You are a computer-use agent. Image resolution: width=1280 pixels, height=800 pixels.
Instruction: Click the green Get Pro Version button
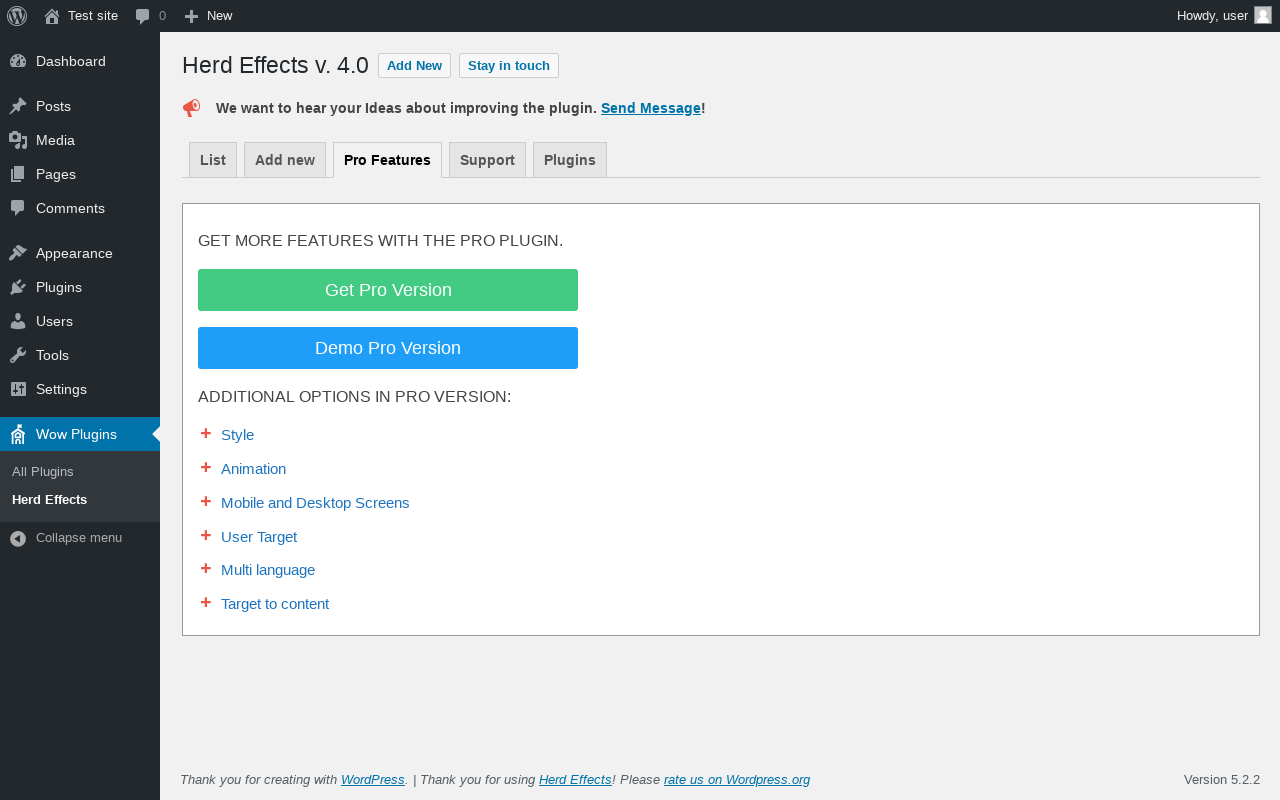[388, 290]
